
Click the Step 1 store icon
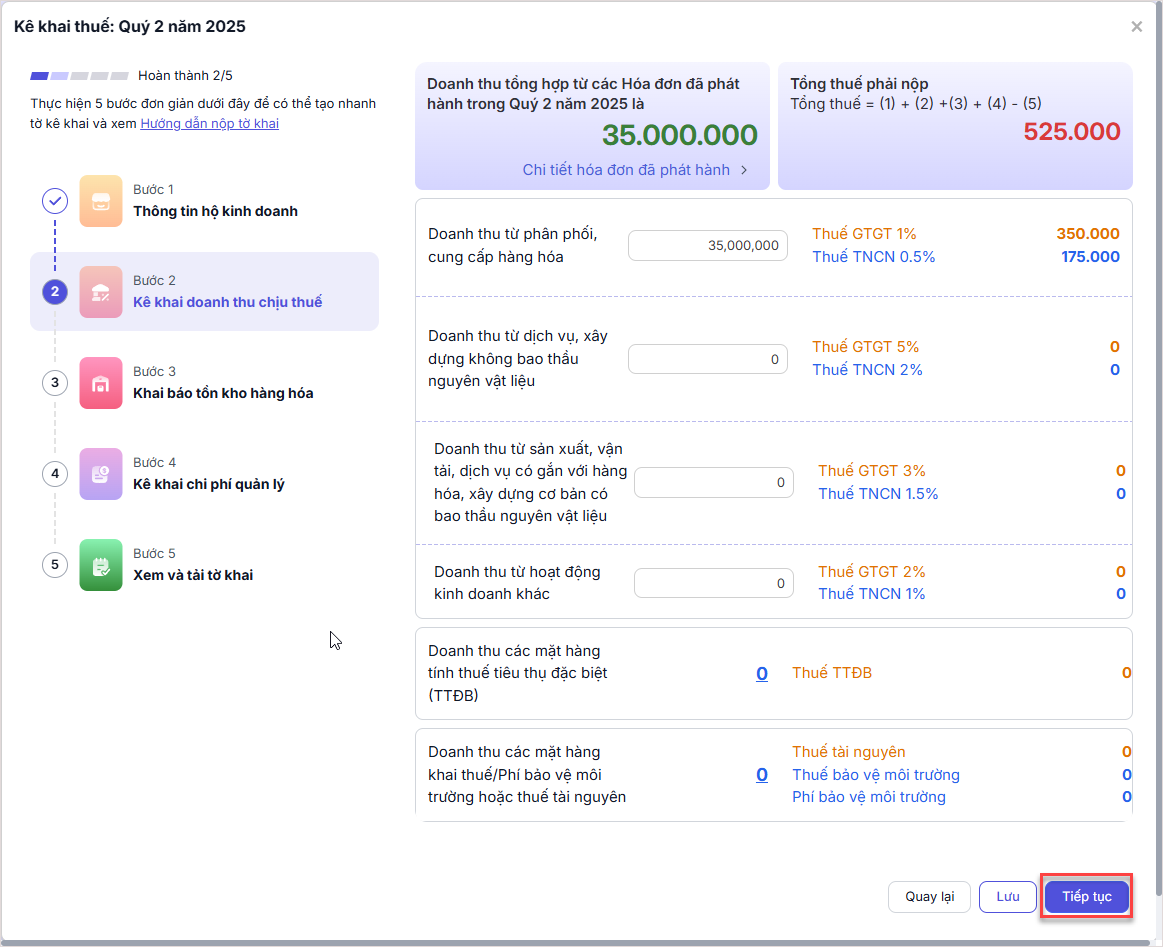click(x=100, y=200)
